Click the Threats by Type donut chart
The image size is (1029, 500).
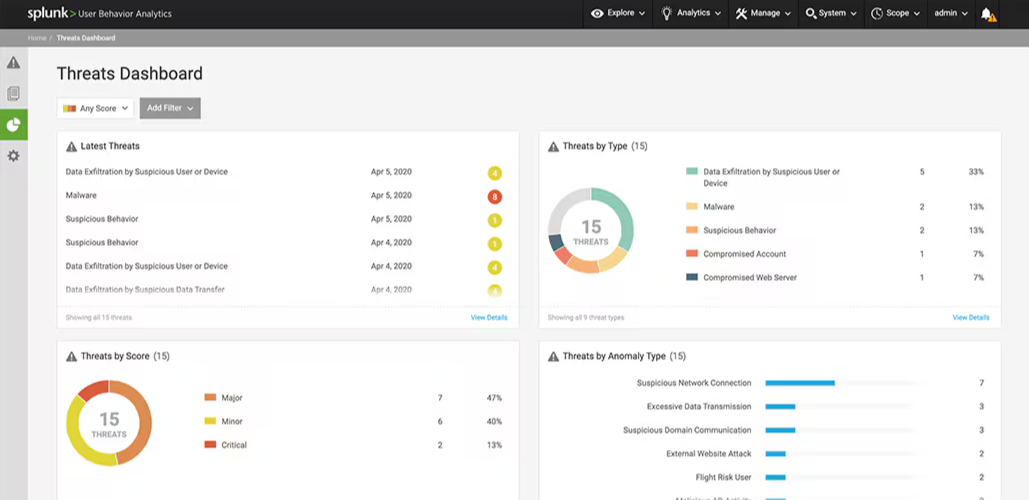click(591, 230)
